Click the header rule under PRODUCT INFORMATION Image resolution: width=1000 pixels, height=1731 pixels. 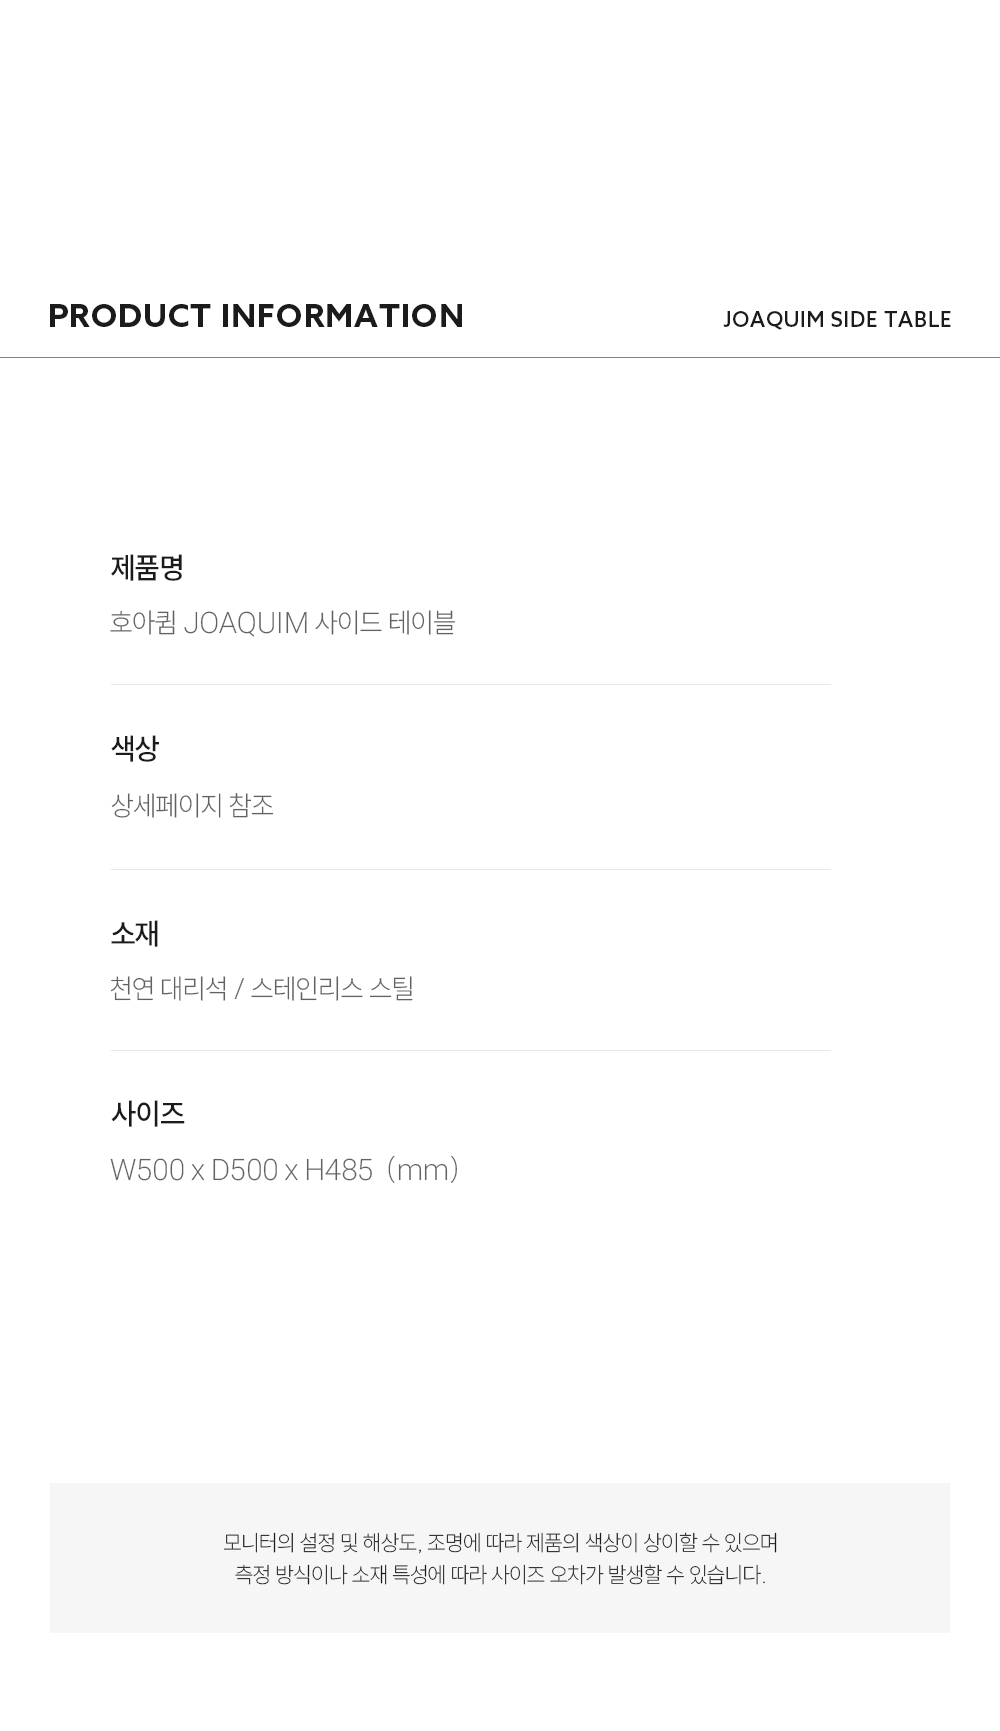click(x=500, y=357)
